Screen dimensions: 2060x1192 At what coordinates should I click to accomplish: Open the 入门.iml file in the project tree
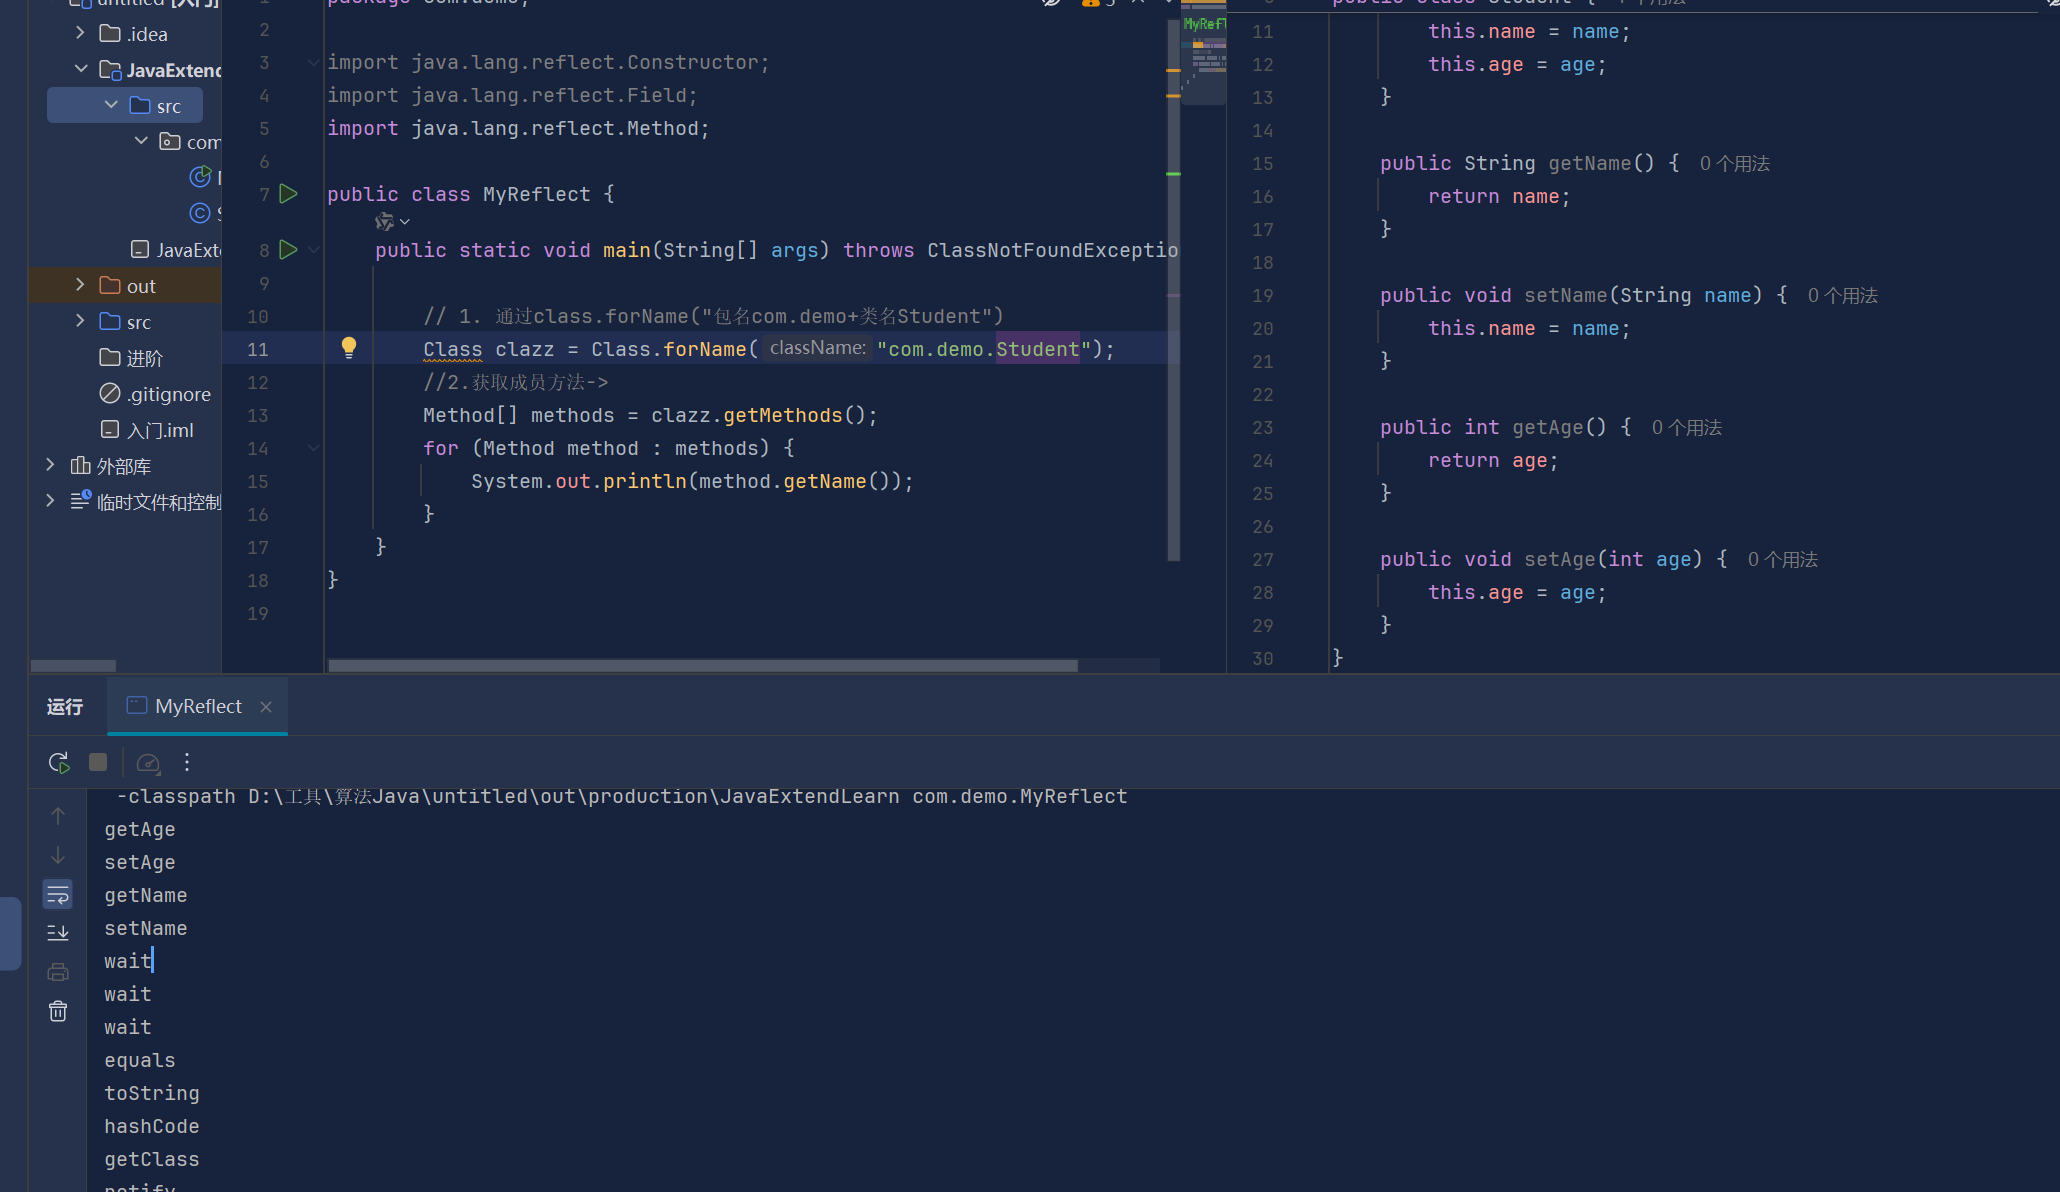[146, 430]
